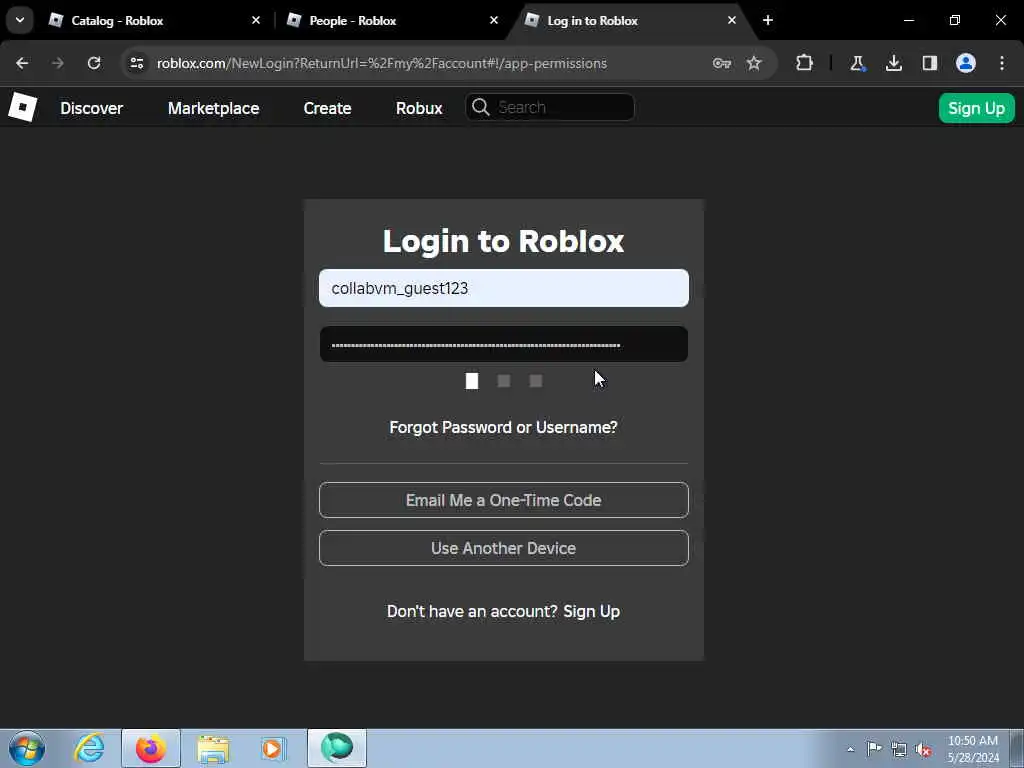Click Forgot Password or Username link
The height and width of the screenshot is (768, 1024).
504,427
